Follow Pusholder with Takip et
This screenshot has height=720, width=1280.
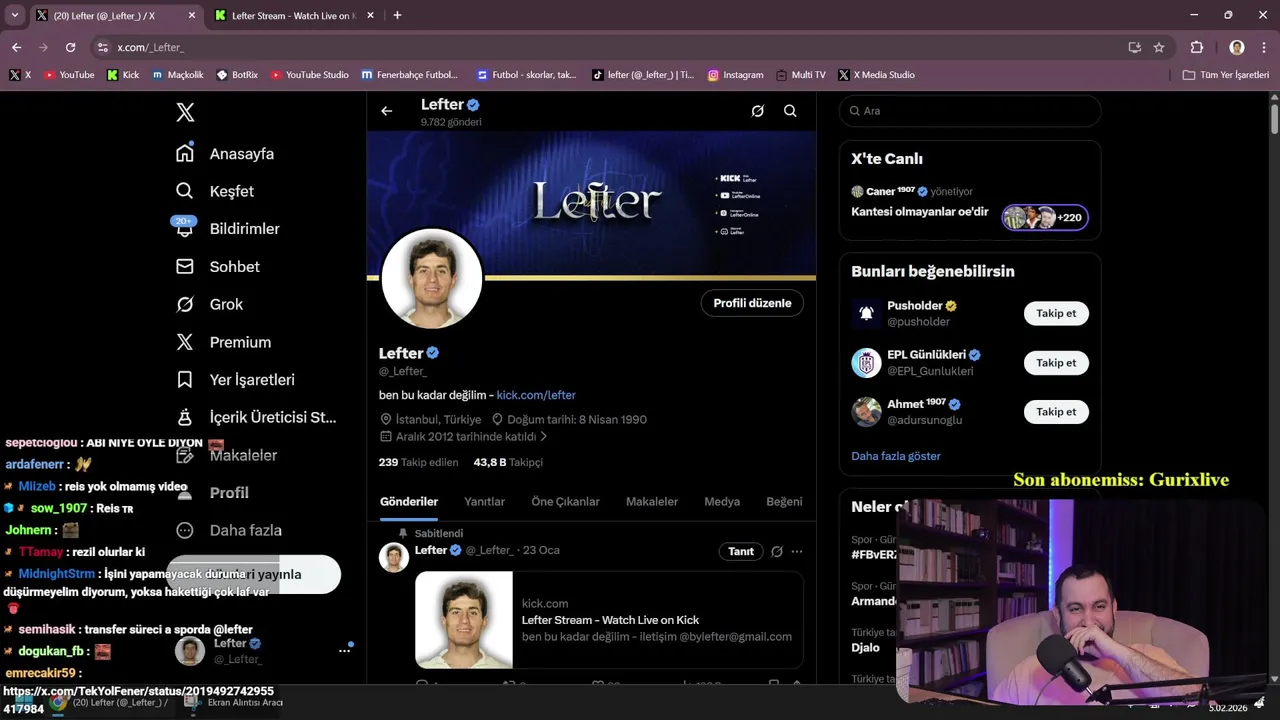click(x=1056, y=313)
